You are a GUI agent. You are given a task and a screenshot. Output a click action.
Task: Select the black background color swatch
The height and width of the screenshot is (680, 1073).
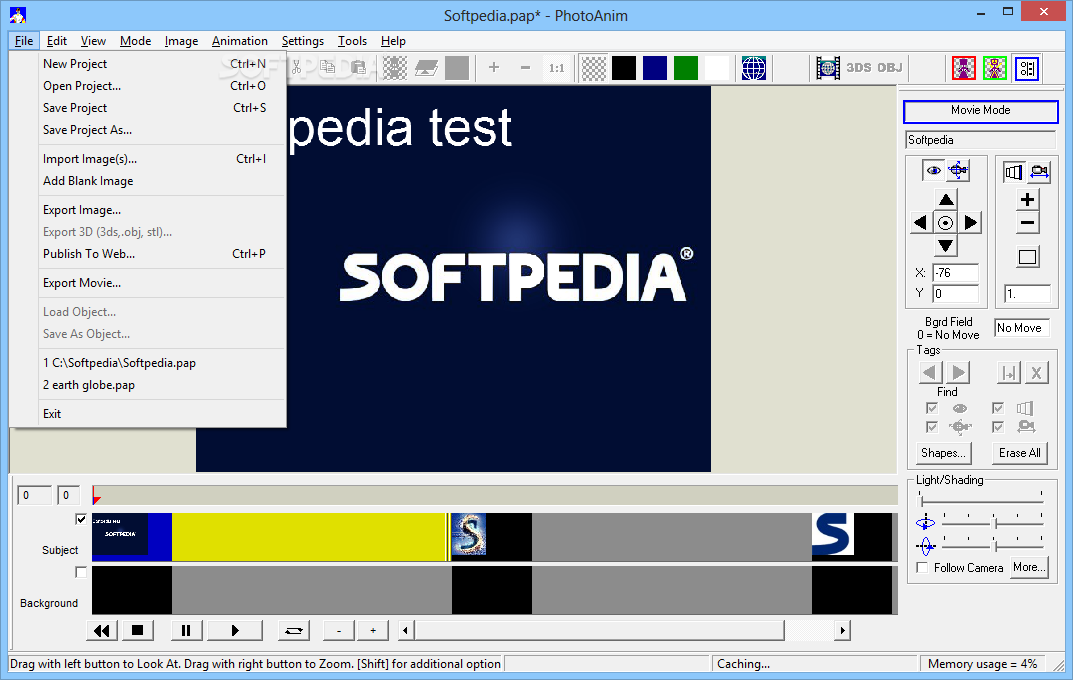pos(624,68)
